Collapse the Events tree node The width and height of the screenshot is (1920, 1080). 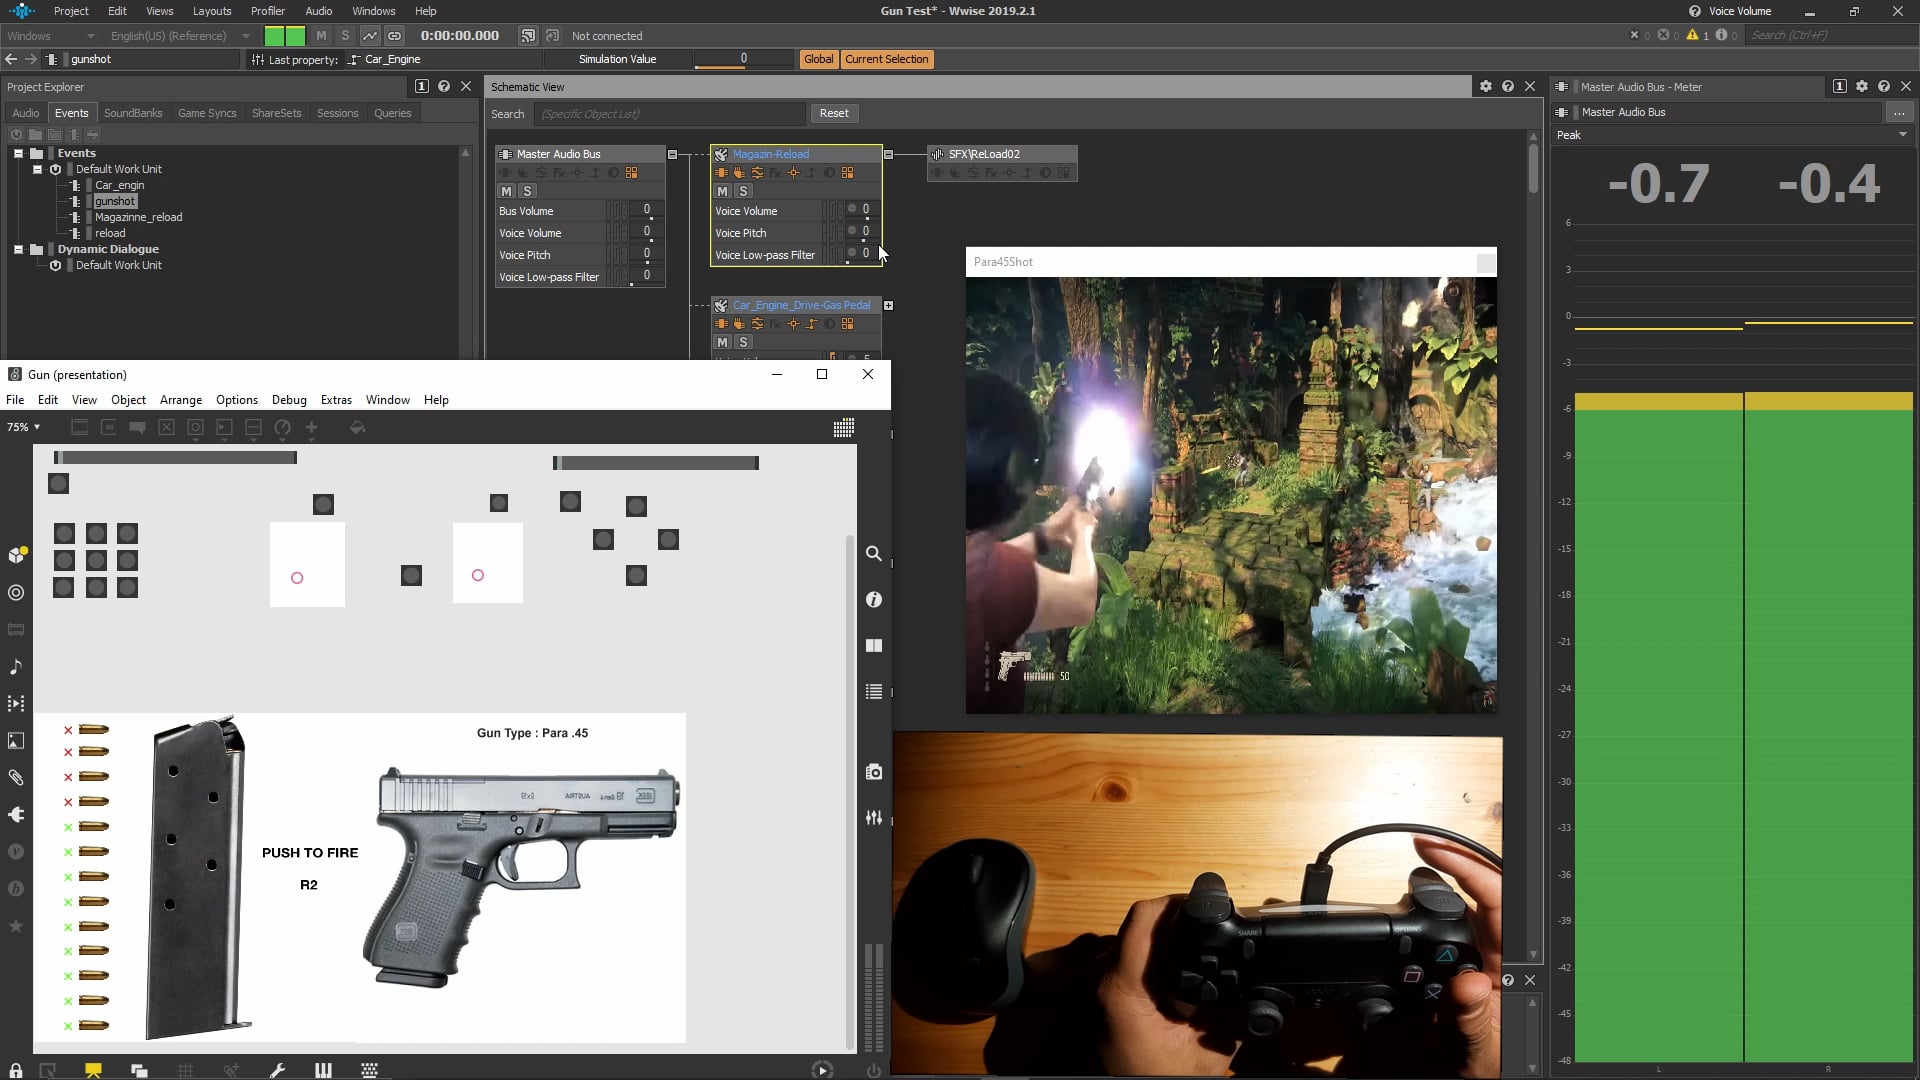[18, 153]
